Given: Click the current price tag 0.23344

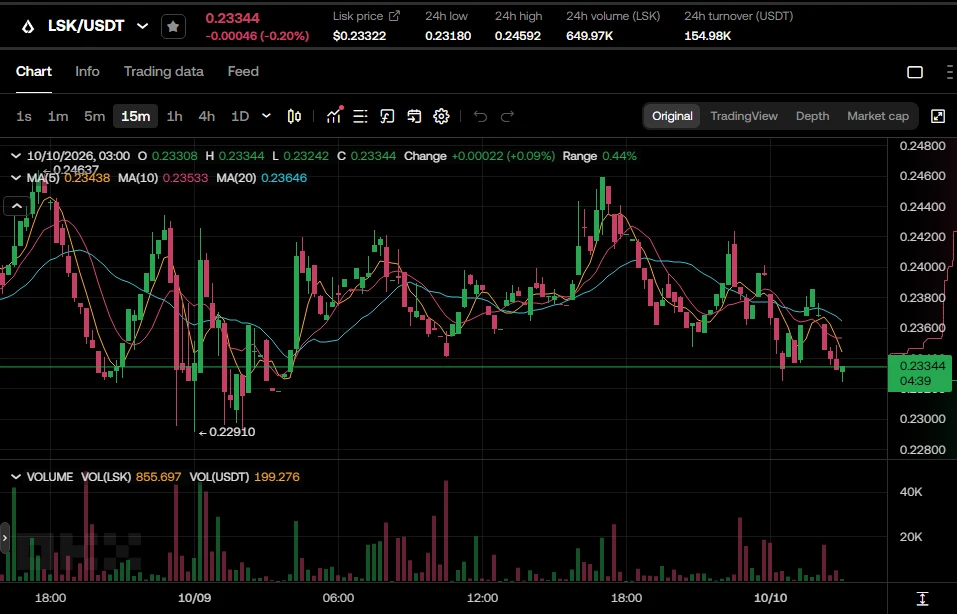Looking at the screenshot, I should click(x=919, y=373).
